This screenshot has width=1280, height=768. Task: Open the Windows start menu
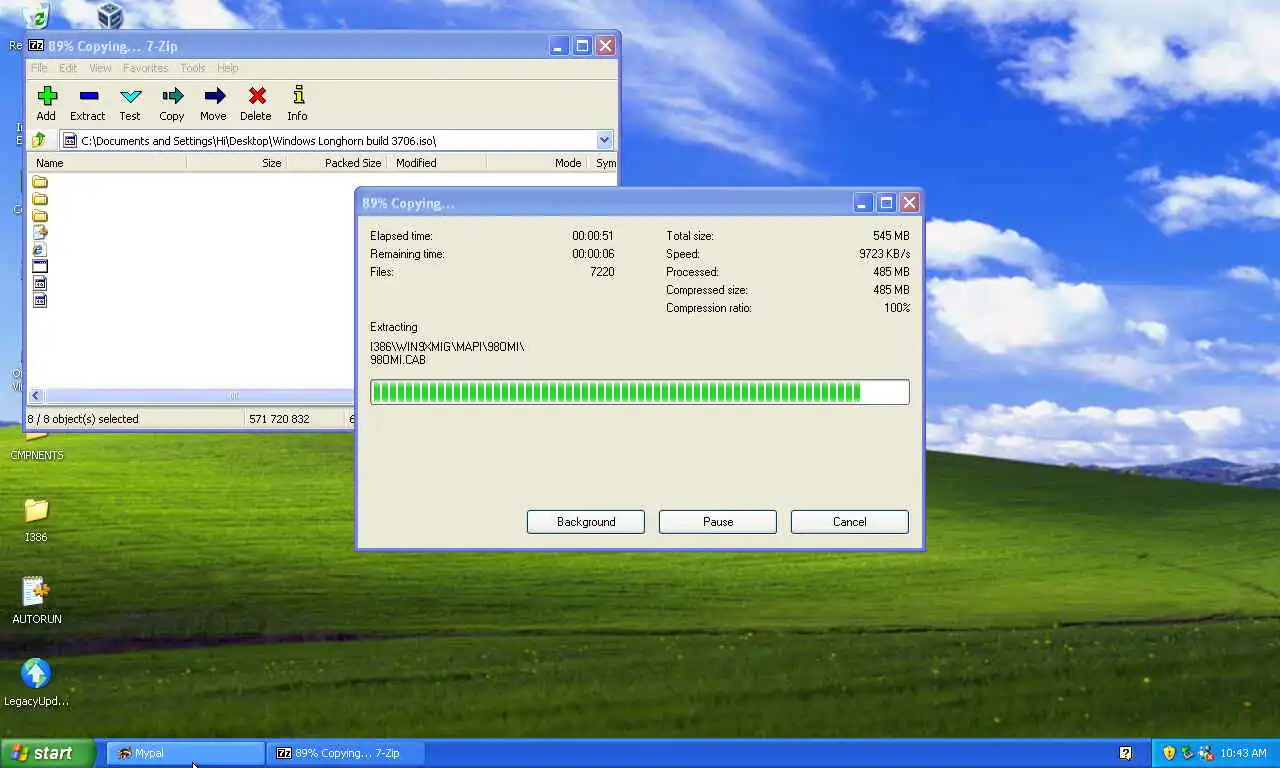(48, 753)
